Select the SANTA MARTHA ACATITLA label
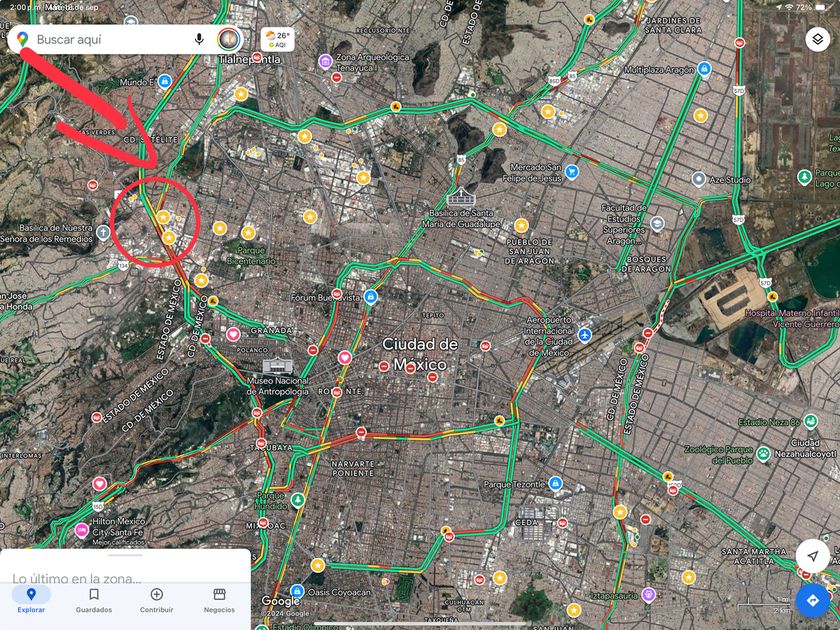This screenshot has width=840, height=630. tap(753, 556)
